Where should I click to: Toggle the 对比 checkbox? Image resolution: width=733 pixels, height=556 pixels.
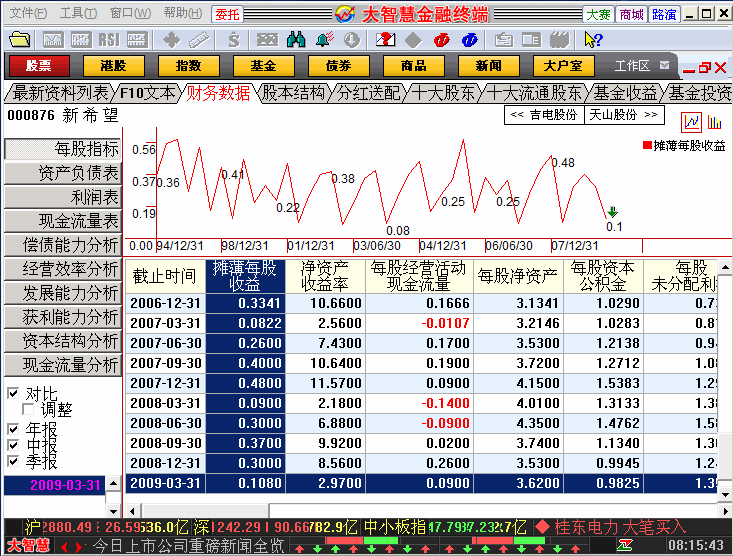coord(13,393)
